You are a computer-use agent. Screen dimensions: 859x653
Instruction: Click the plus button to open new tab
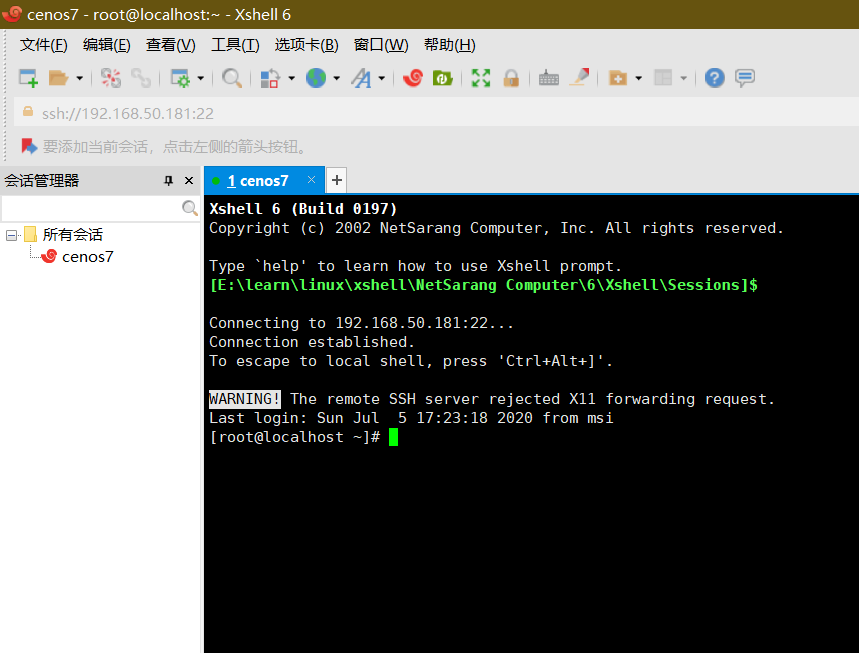pyautogui.click(x=335, y=180)
